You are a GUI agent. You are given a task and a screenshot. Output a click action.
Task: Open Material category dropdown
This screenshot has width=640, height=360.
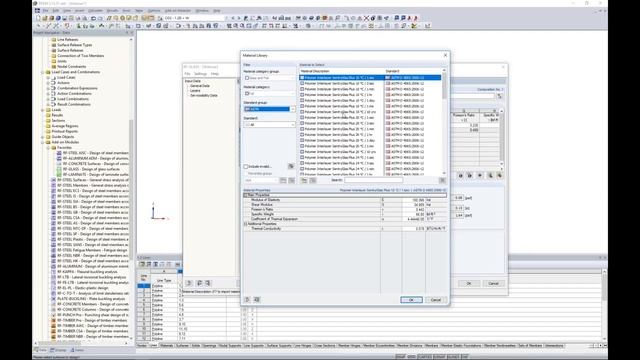click(x=269, y=93)
